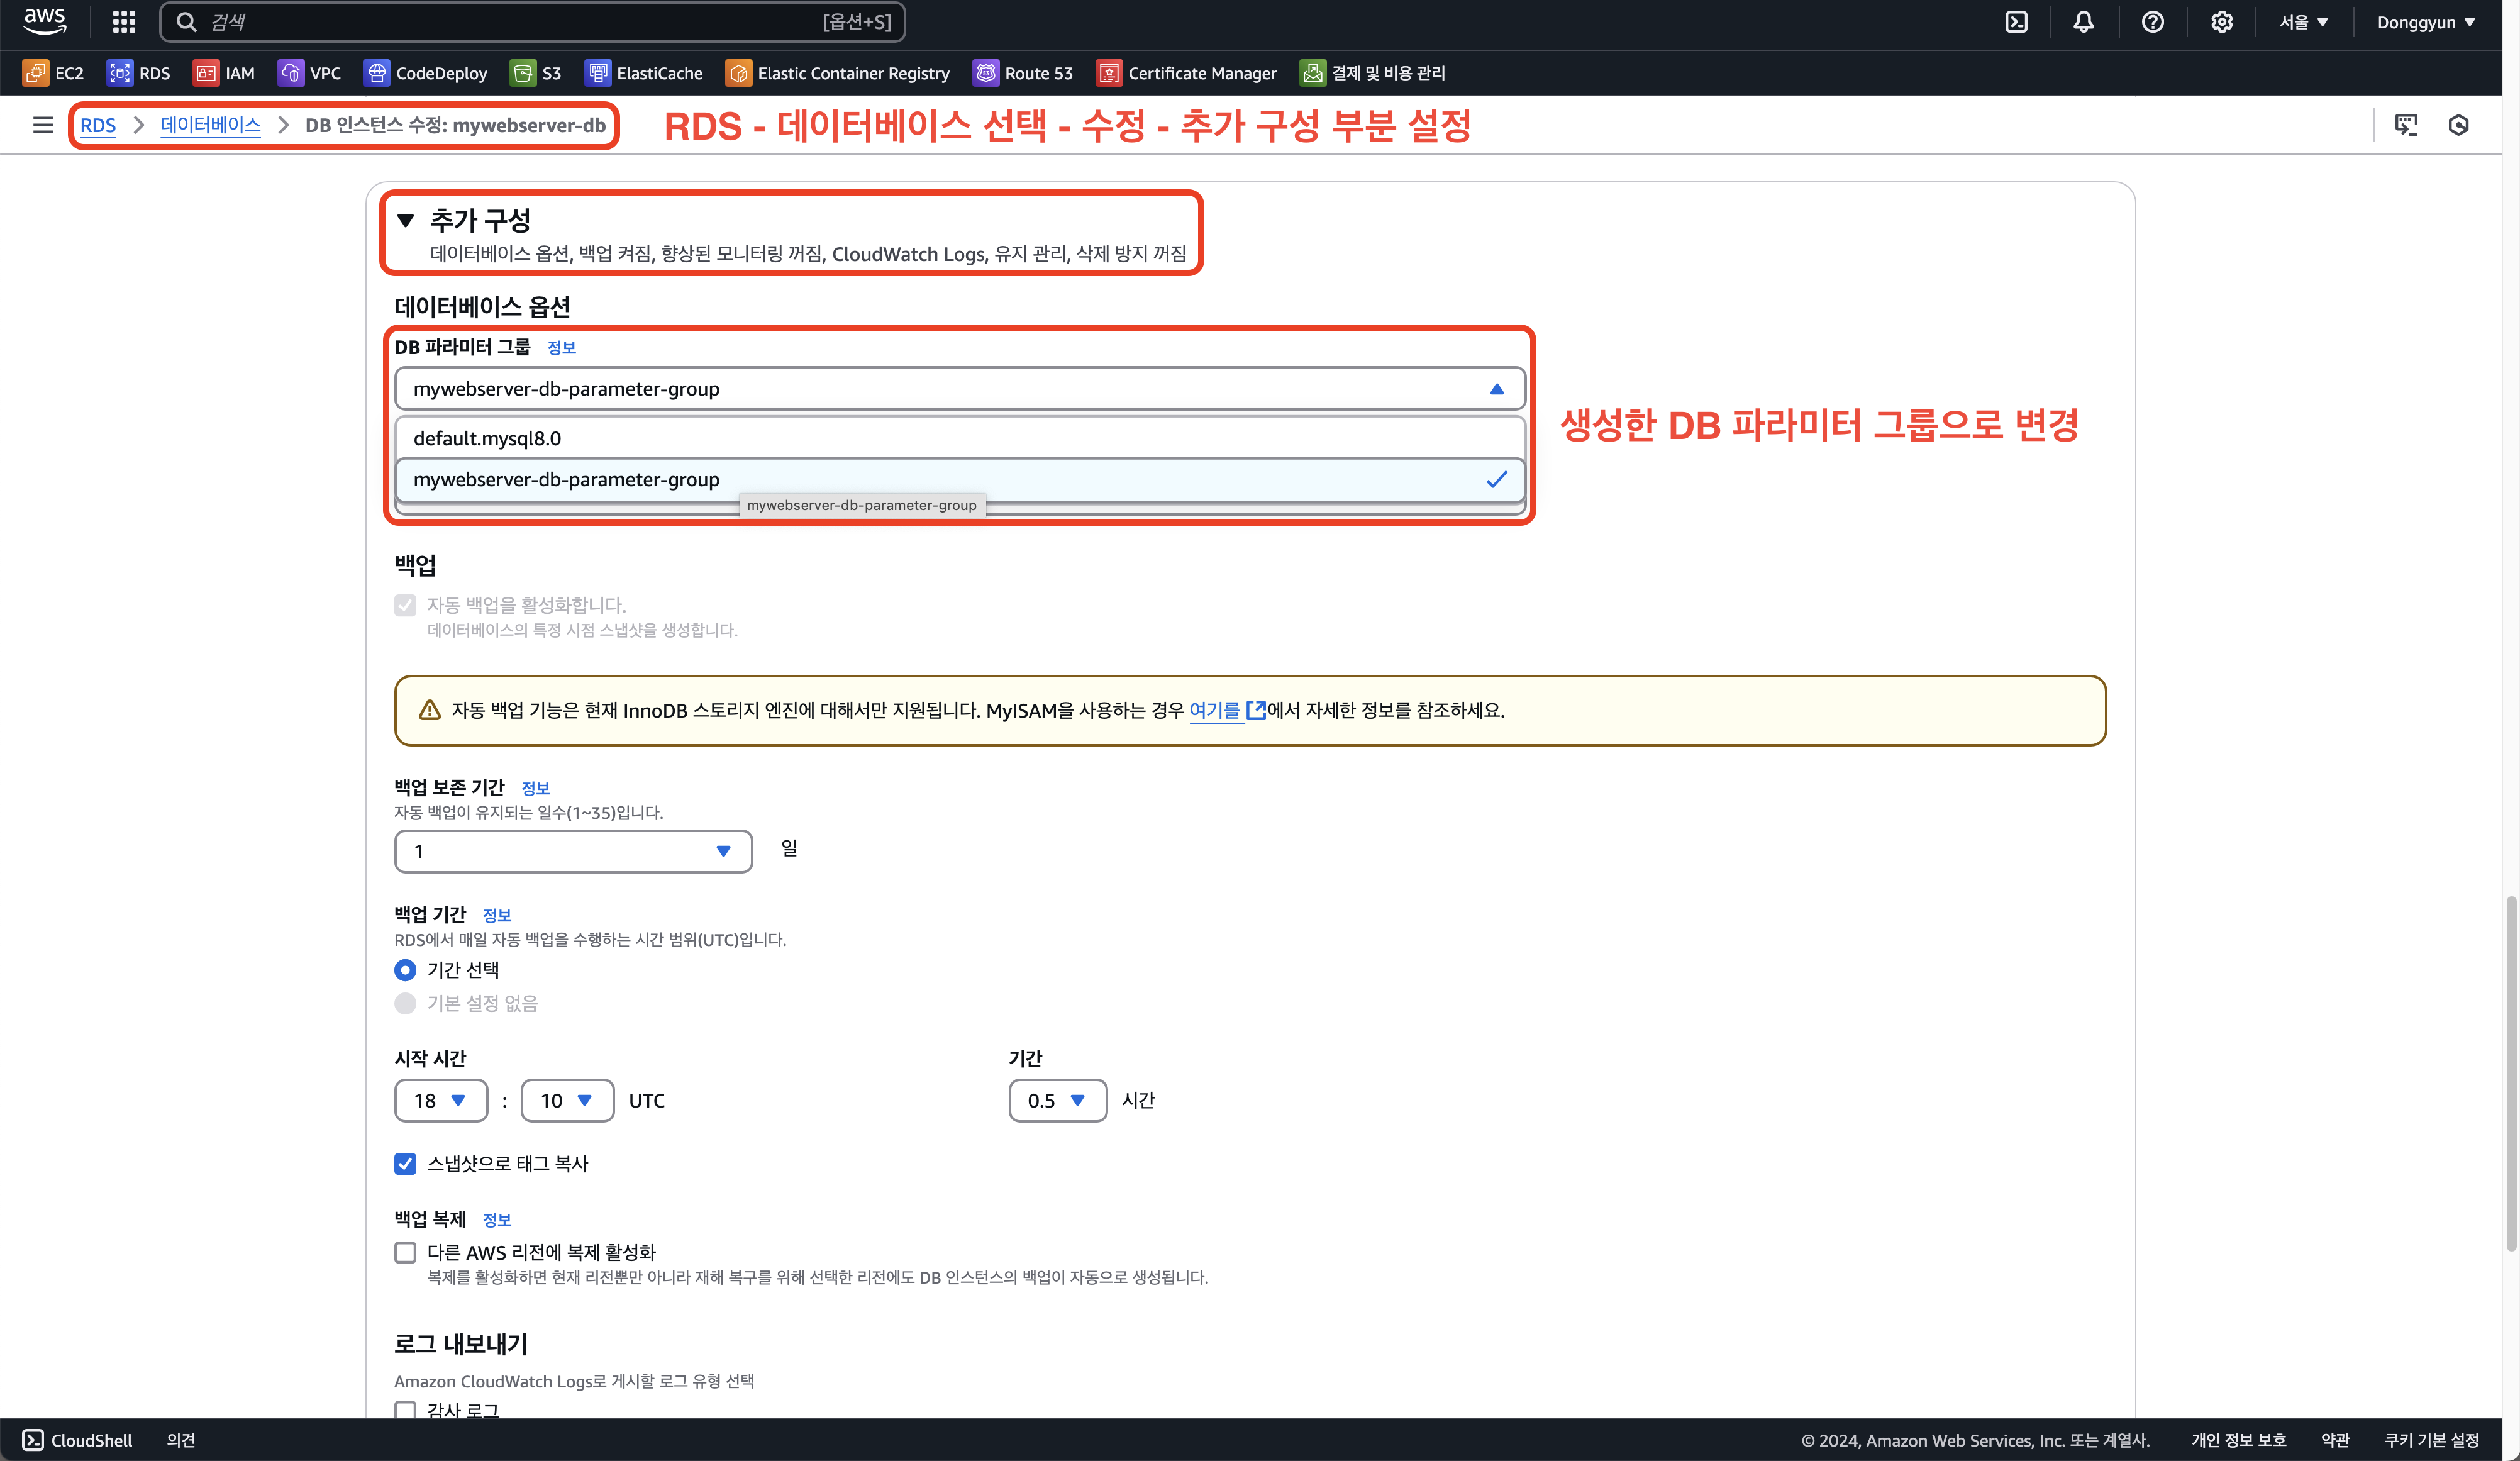The height and width of the screenshot is (1461, 2520).
Task: Toggle the 감사 로그 checkbox
Action: point(405,1410)
